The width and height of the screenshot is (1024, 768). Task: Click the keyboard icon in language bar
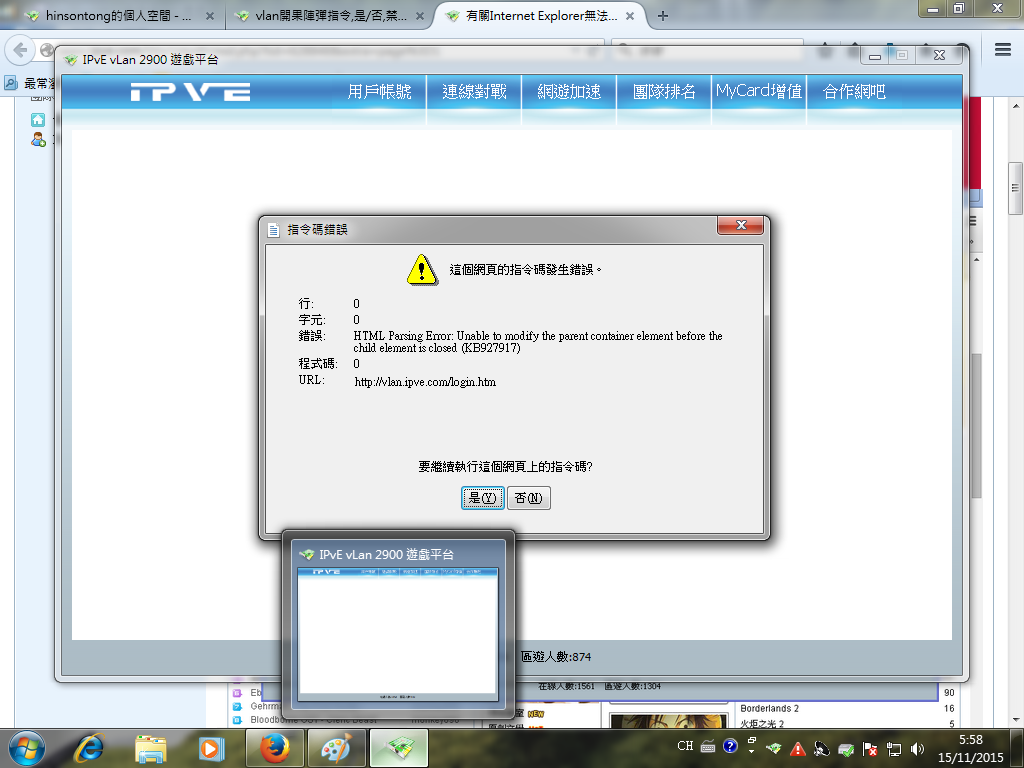click(x=708, y=746)
